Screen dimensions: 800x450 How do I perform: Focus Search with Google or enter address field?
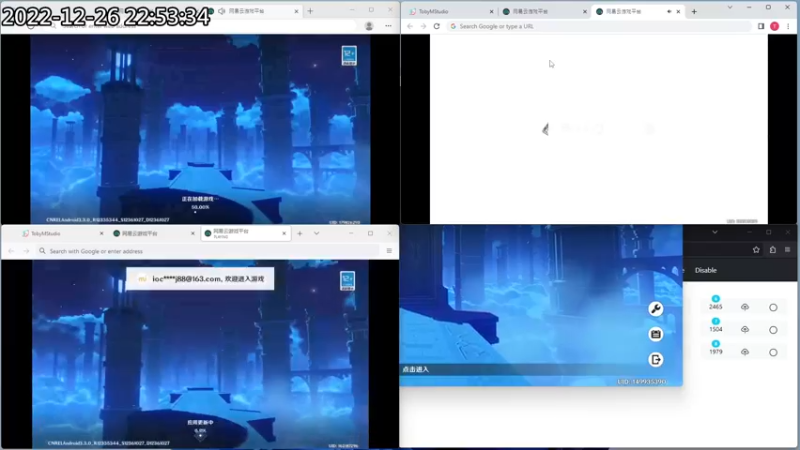tap(208, 251)
